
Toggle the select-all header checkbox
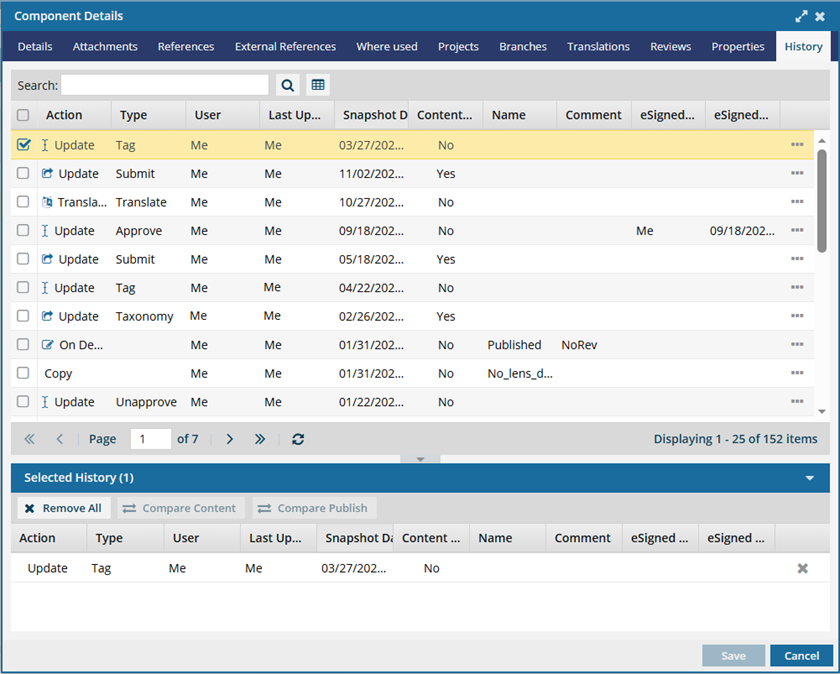(24, 115)
